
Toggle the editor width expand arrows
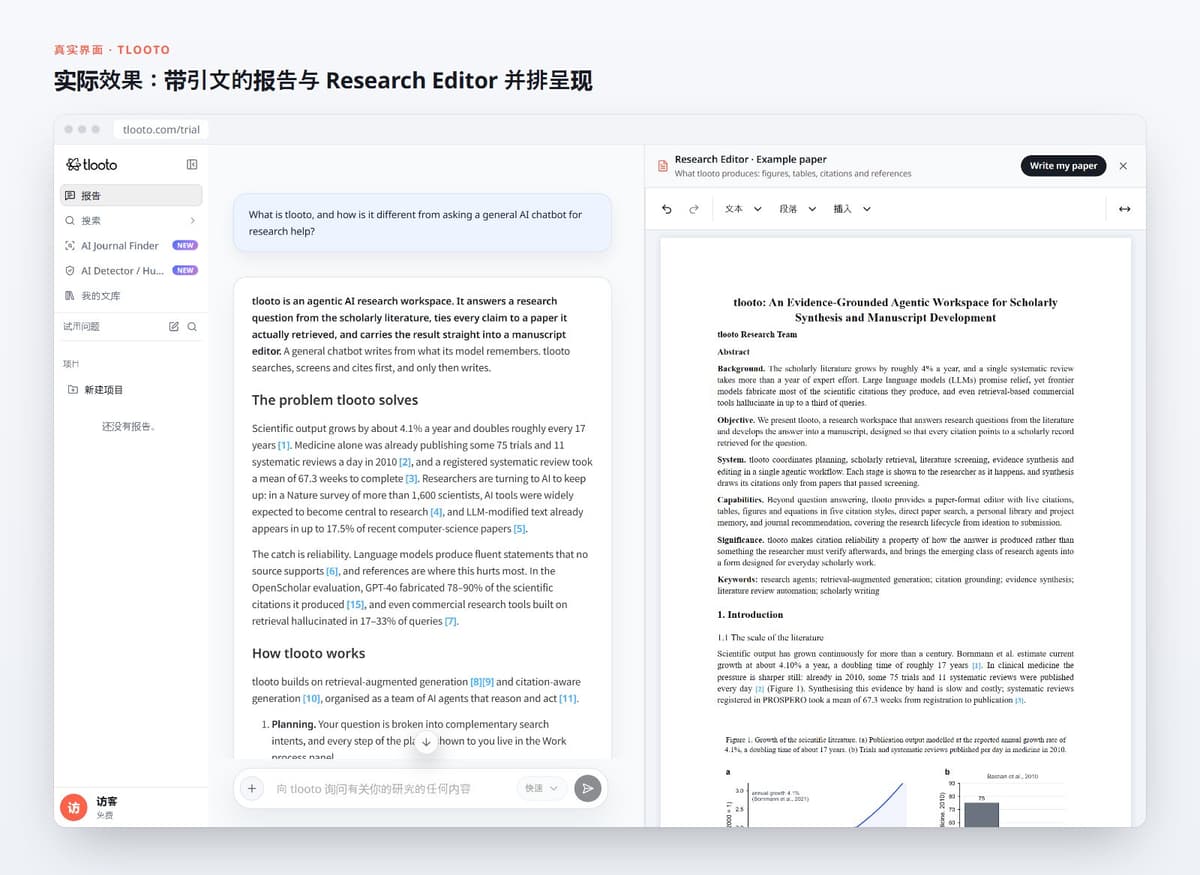click(1124, 209)
